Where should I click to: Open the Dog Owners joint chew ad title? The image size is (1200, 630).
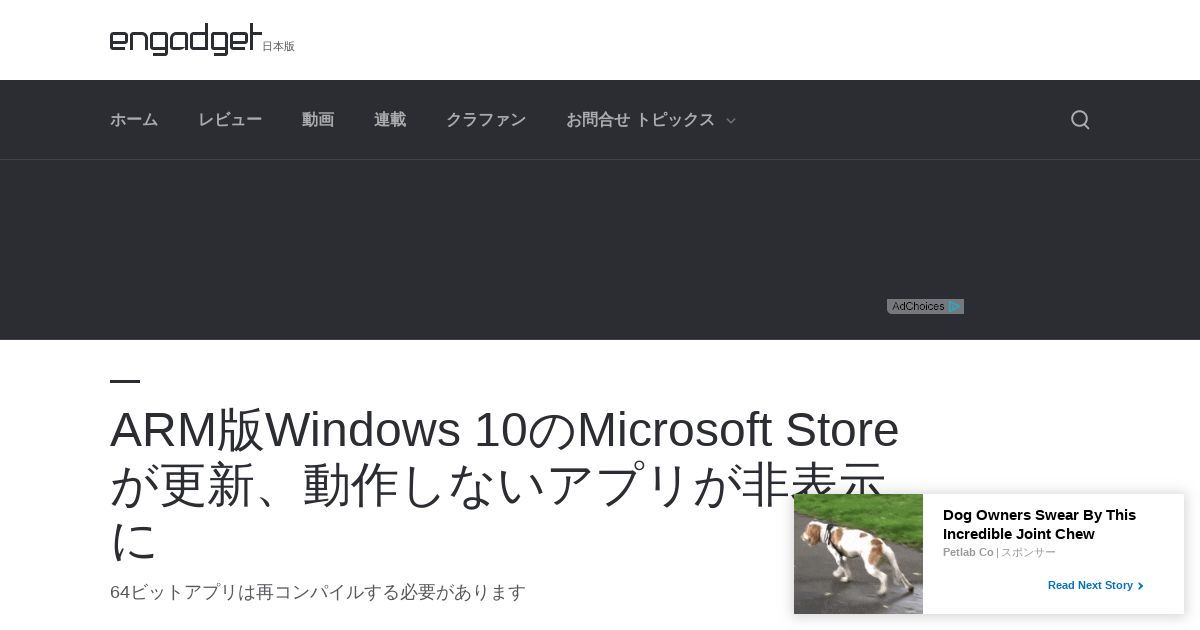click(x=1040, y=525)
